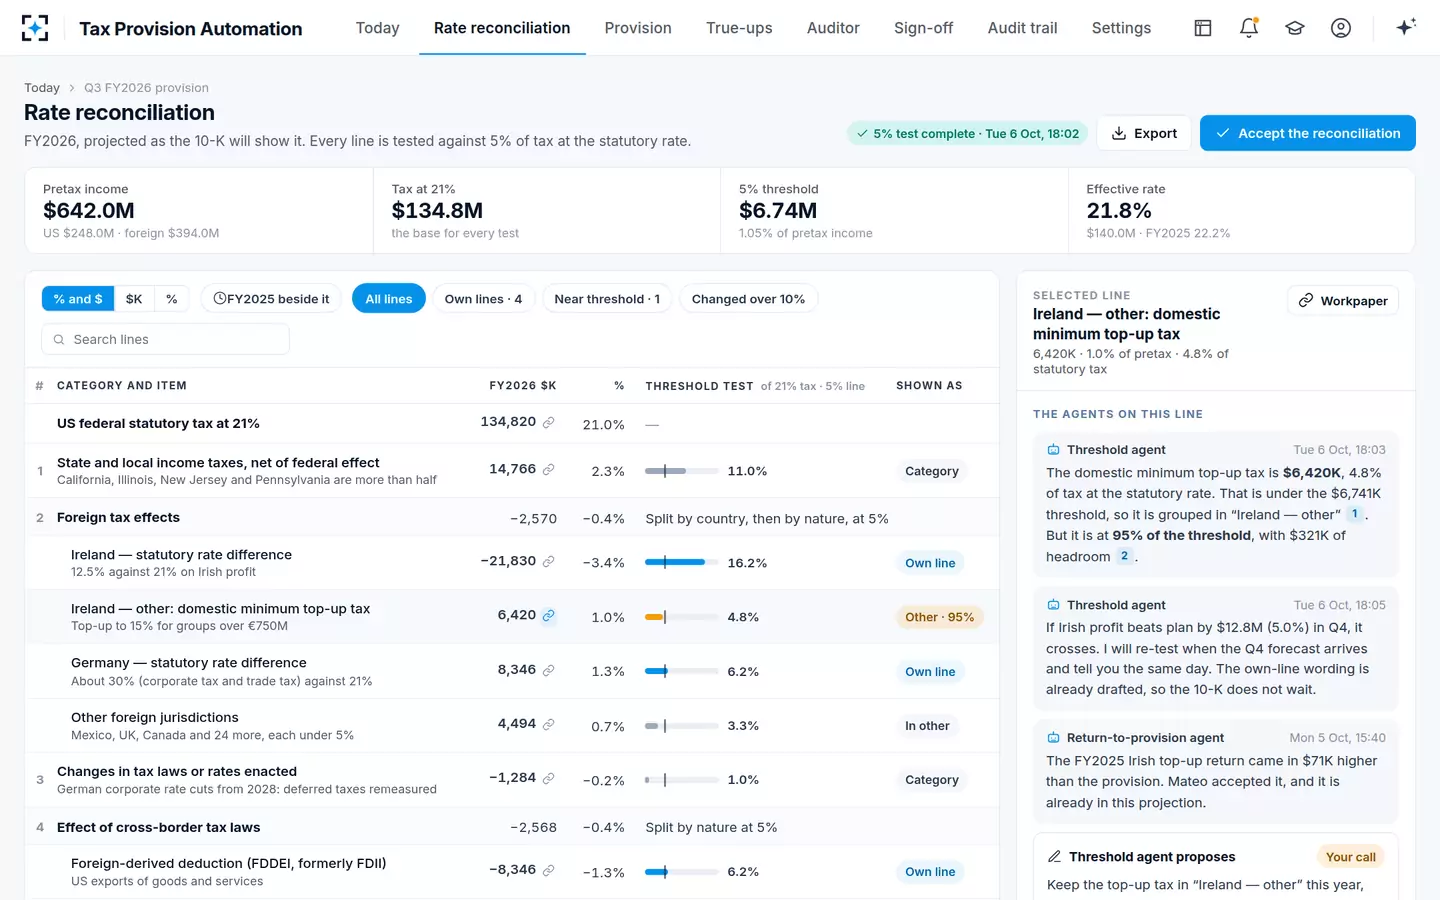Open the Workpaper for selected line
The width and height of the screenshot is (1440, 900).
tap(1343, 301)
